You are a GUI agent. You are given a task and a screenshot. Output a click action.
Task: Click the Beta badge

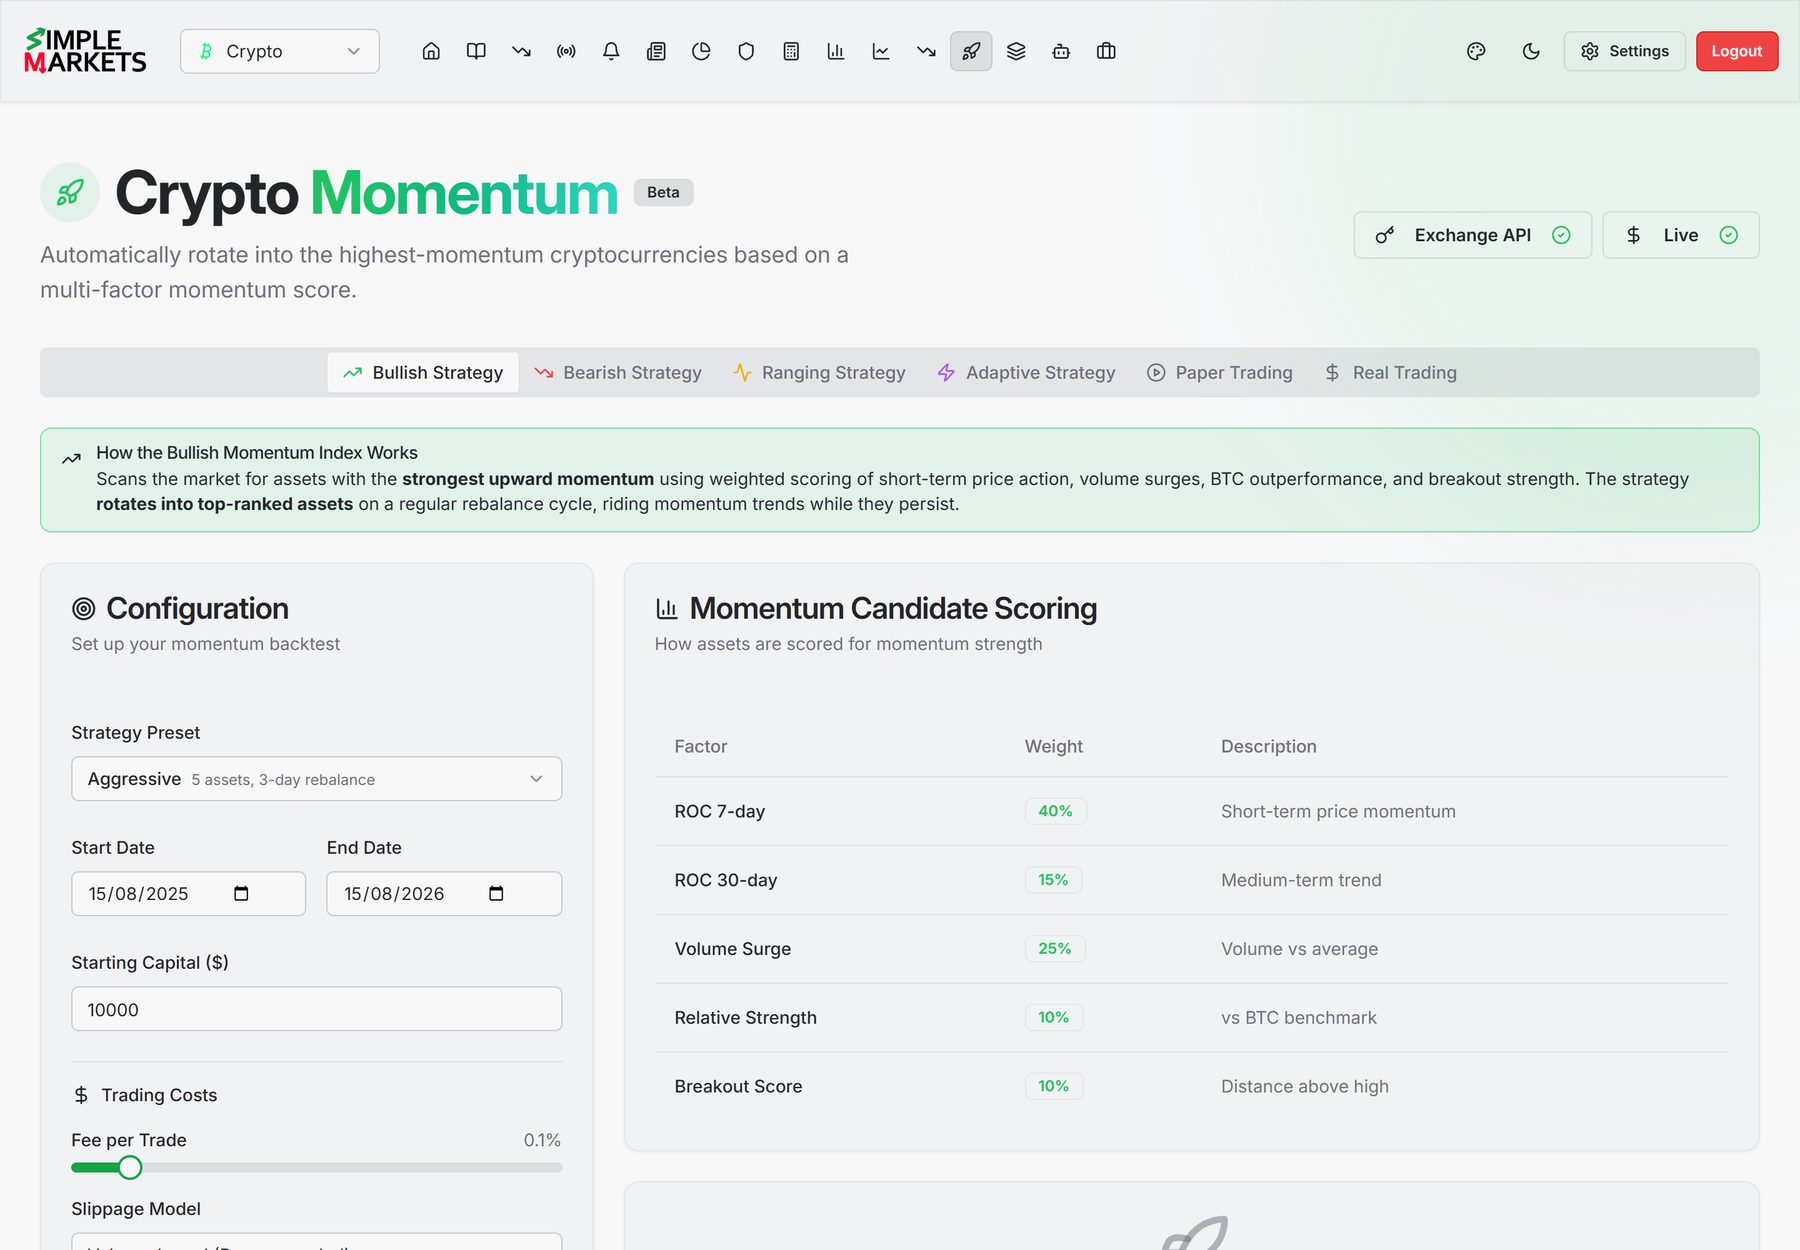click(x=663, y=192)
